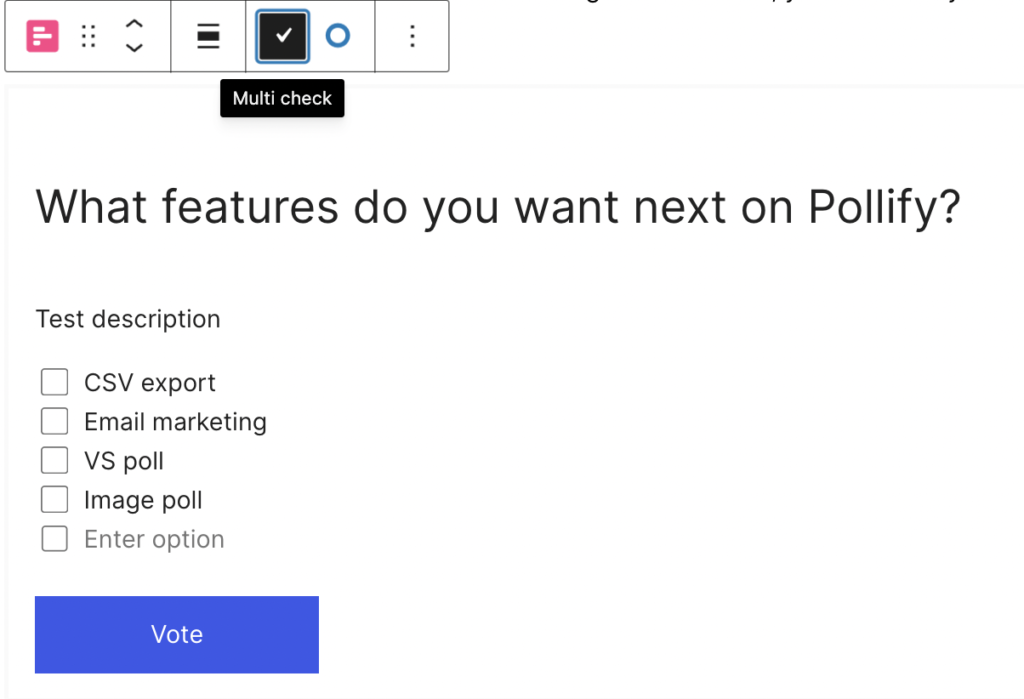Click the Image poll option label
This screenshot has width=1024, height=699.
pyautogui.click(x=143, y=500)
